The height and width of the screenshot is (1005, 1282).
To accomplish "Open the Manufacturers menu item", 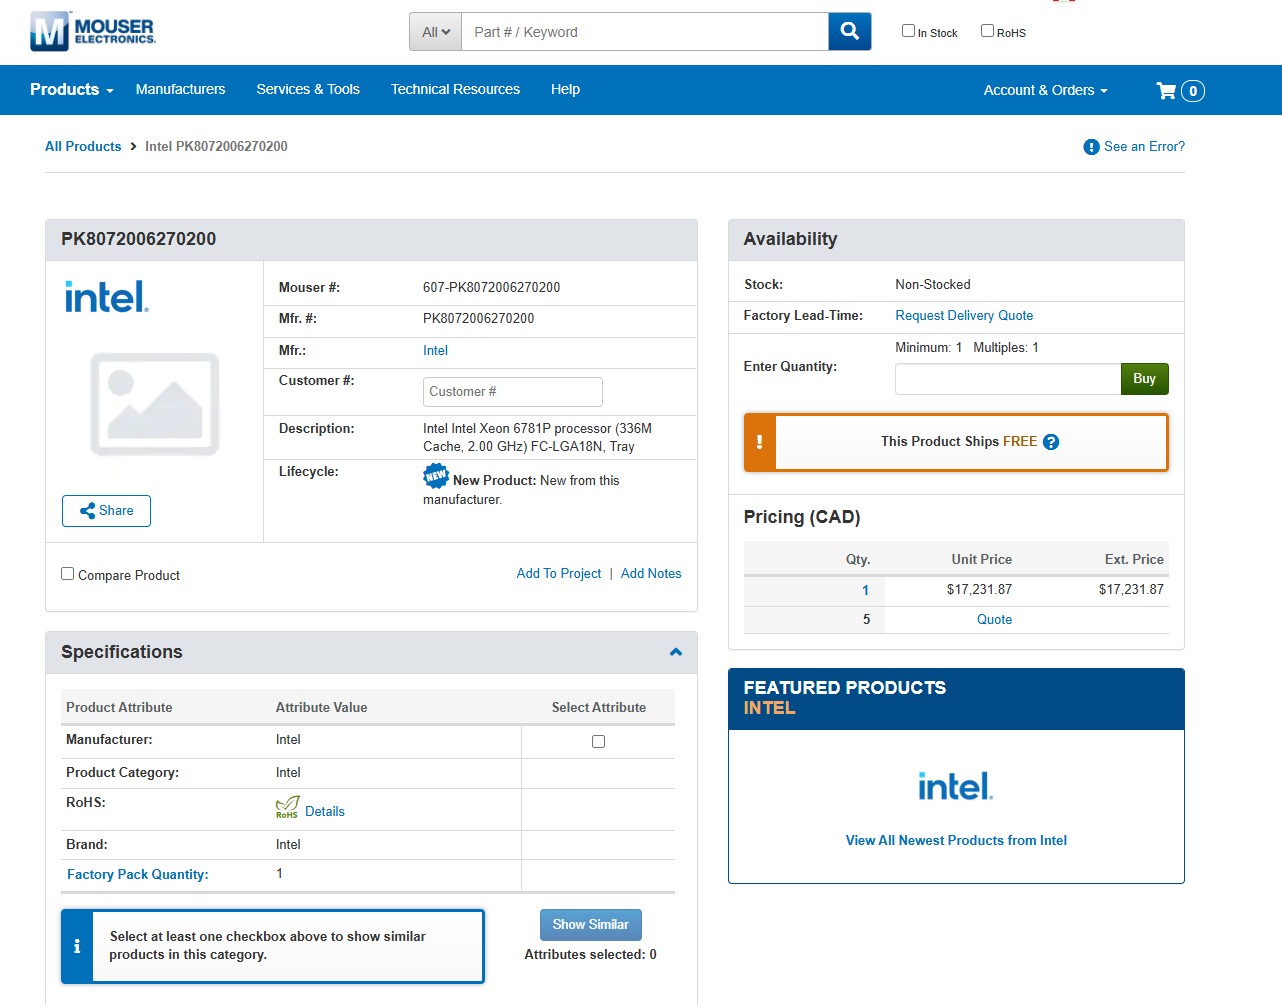I will (180, 90).
